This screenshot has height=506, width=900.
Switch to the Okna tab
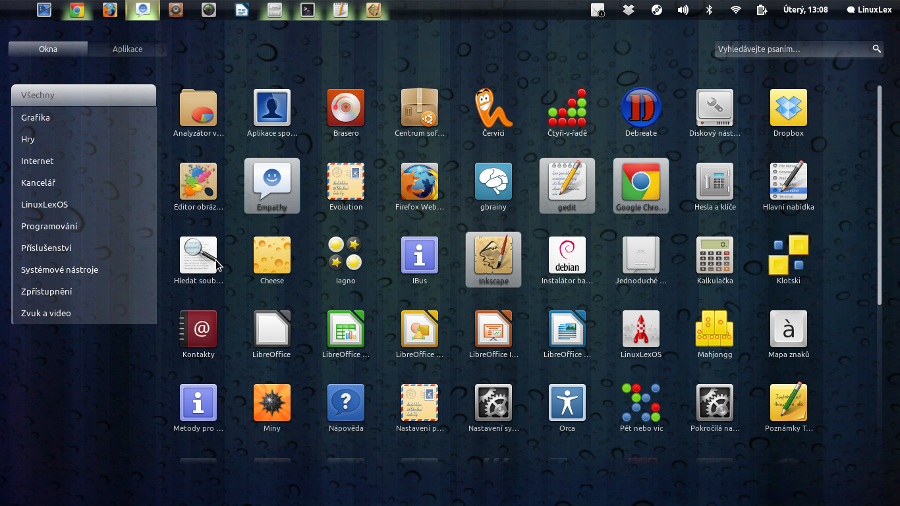click(48, 49)
